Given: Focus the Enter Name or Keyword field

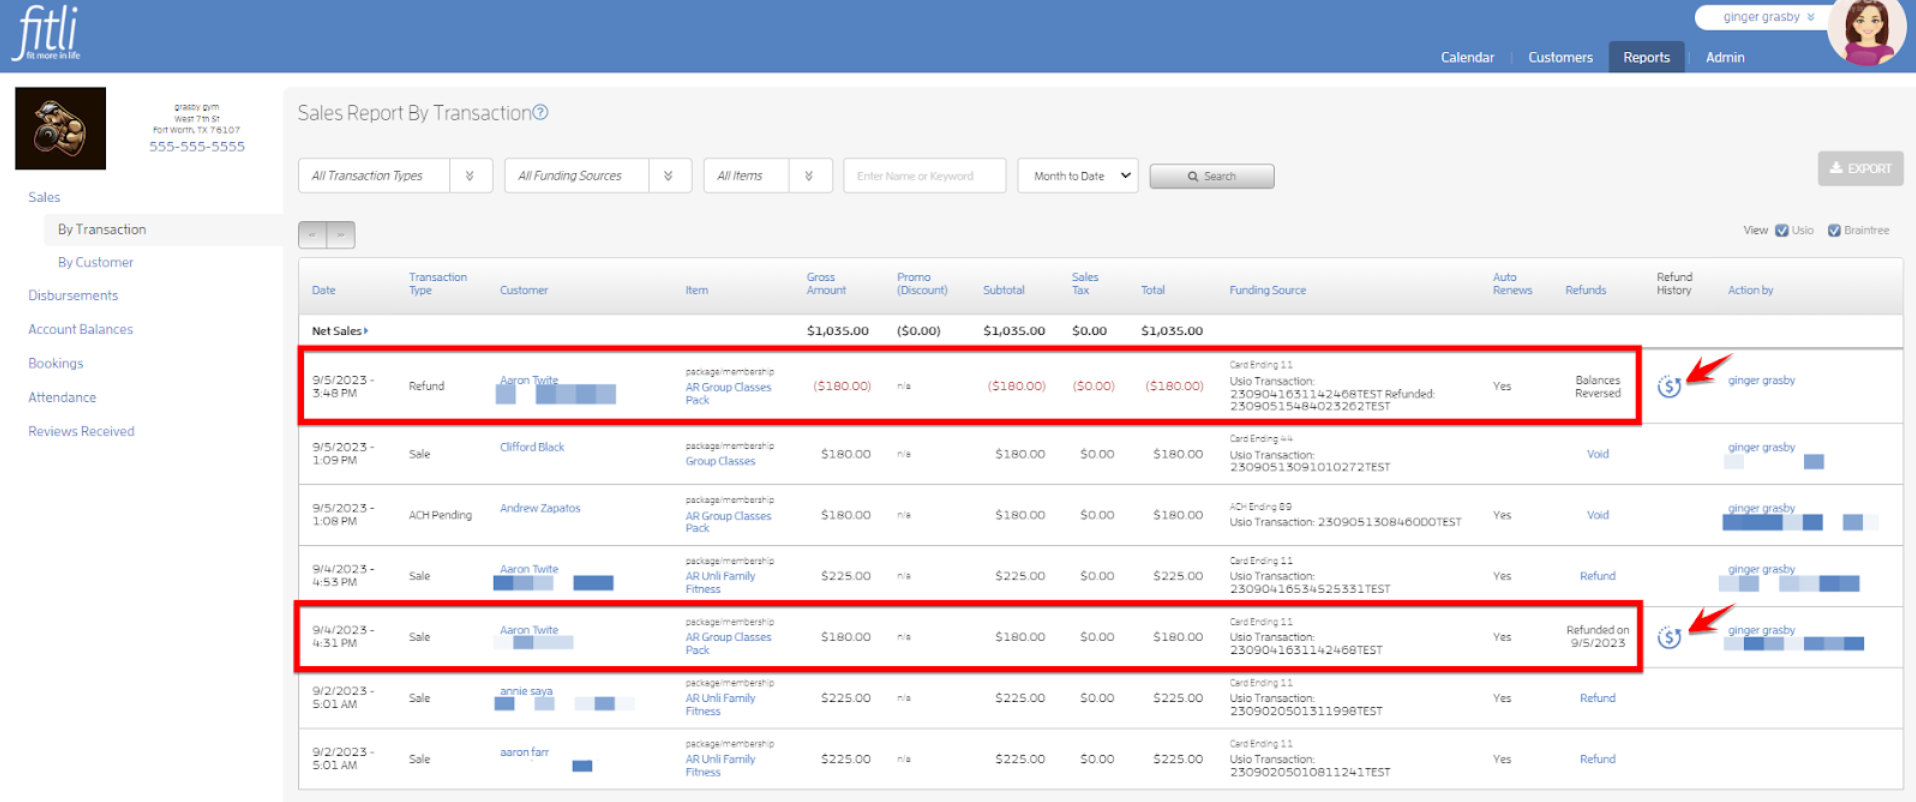Looking at the screenshot, I should pyautogui.click(x=924, y=176).
